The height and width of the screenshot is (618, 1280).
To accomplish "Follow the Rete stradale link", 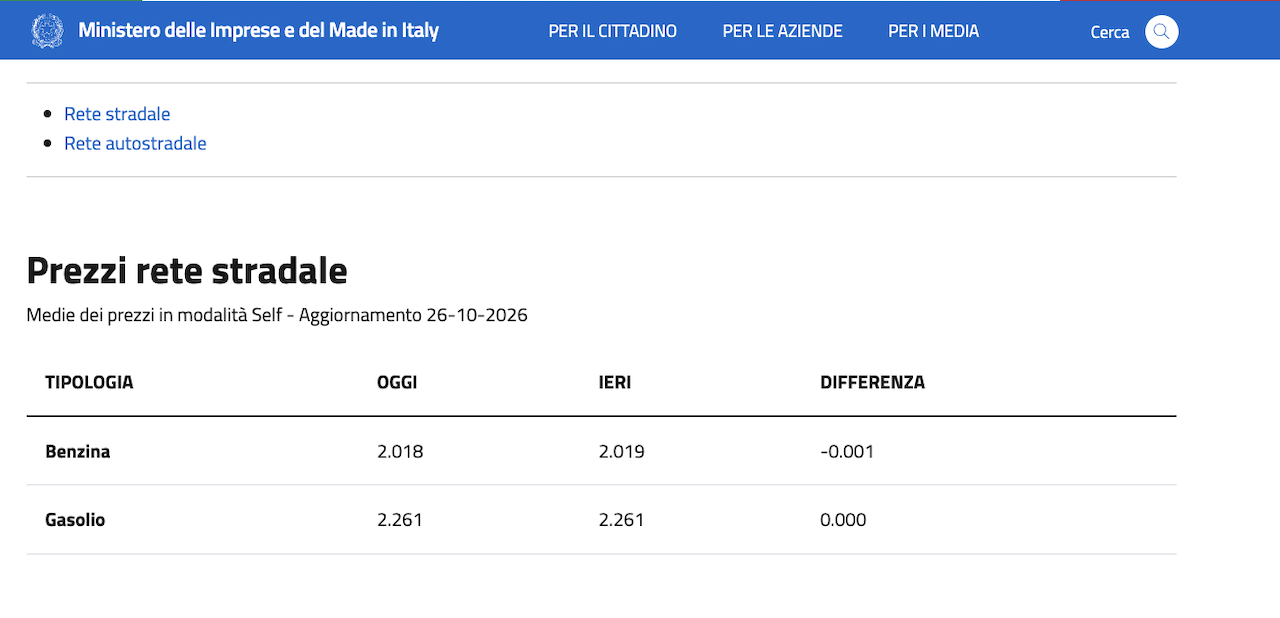I will coord(117,114).
